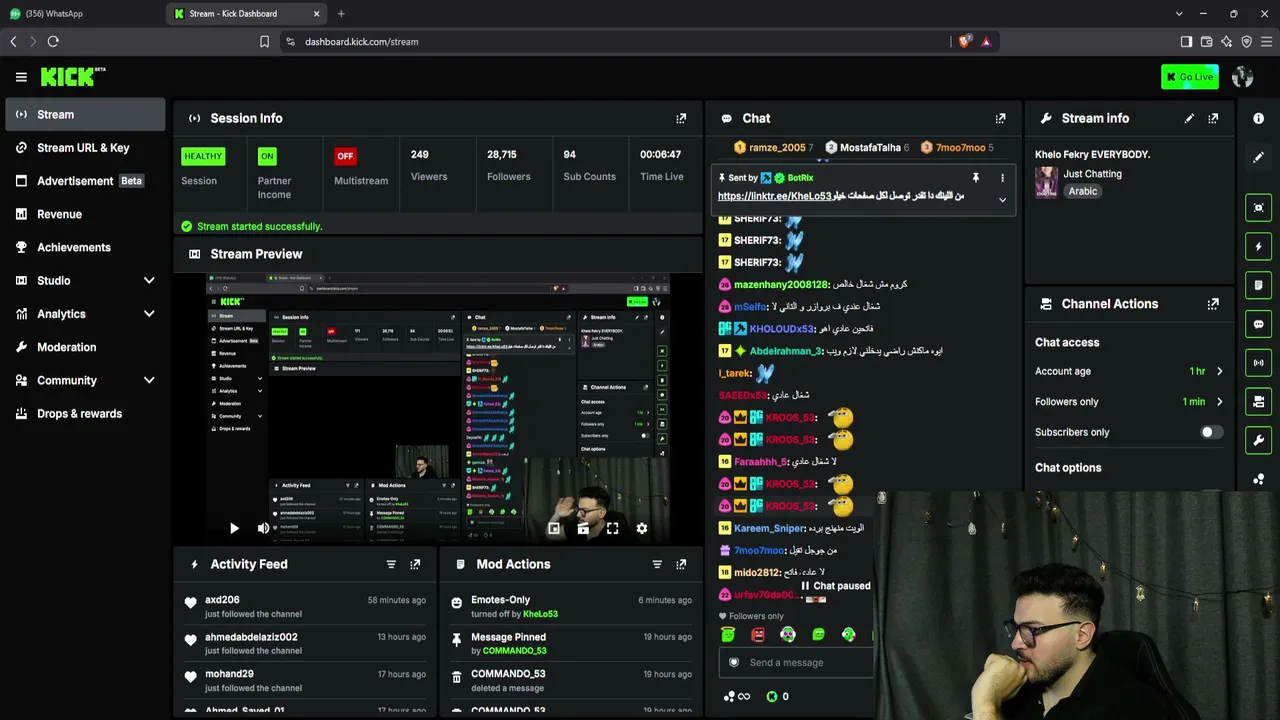Image resolution: width=1280 pixels, height=720 pixels.
Task: Enter fullscreen on stream preview
Action: [612, 528]
